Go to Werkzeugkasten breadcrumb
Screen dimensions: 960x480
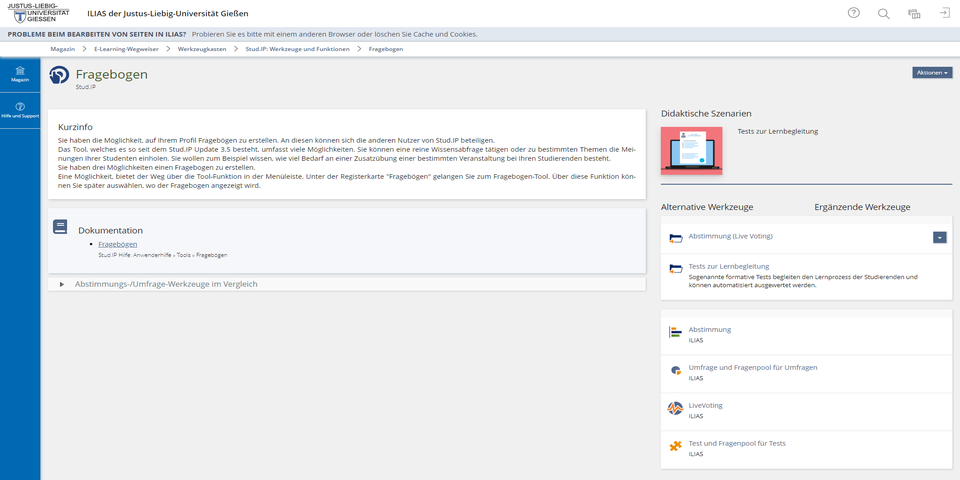point(202,49)
